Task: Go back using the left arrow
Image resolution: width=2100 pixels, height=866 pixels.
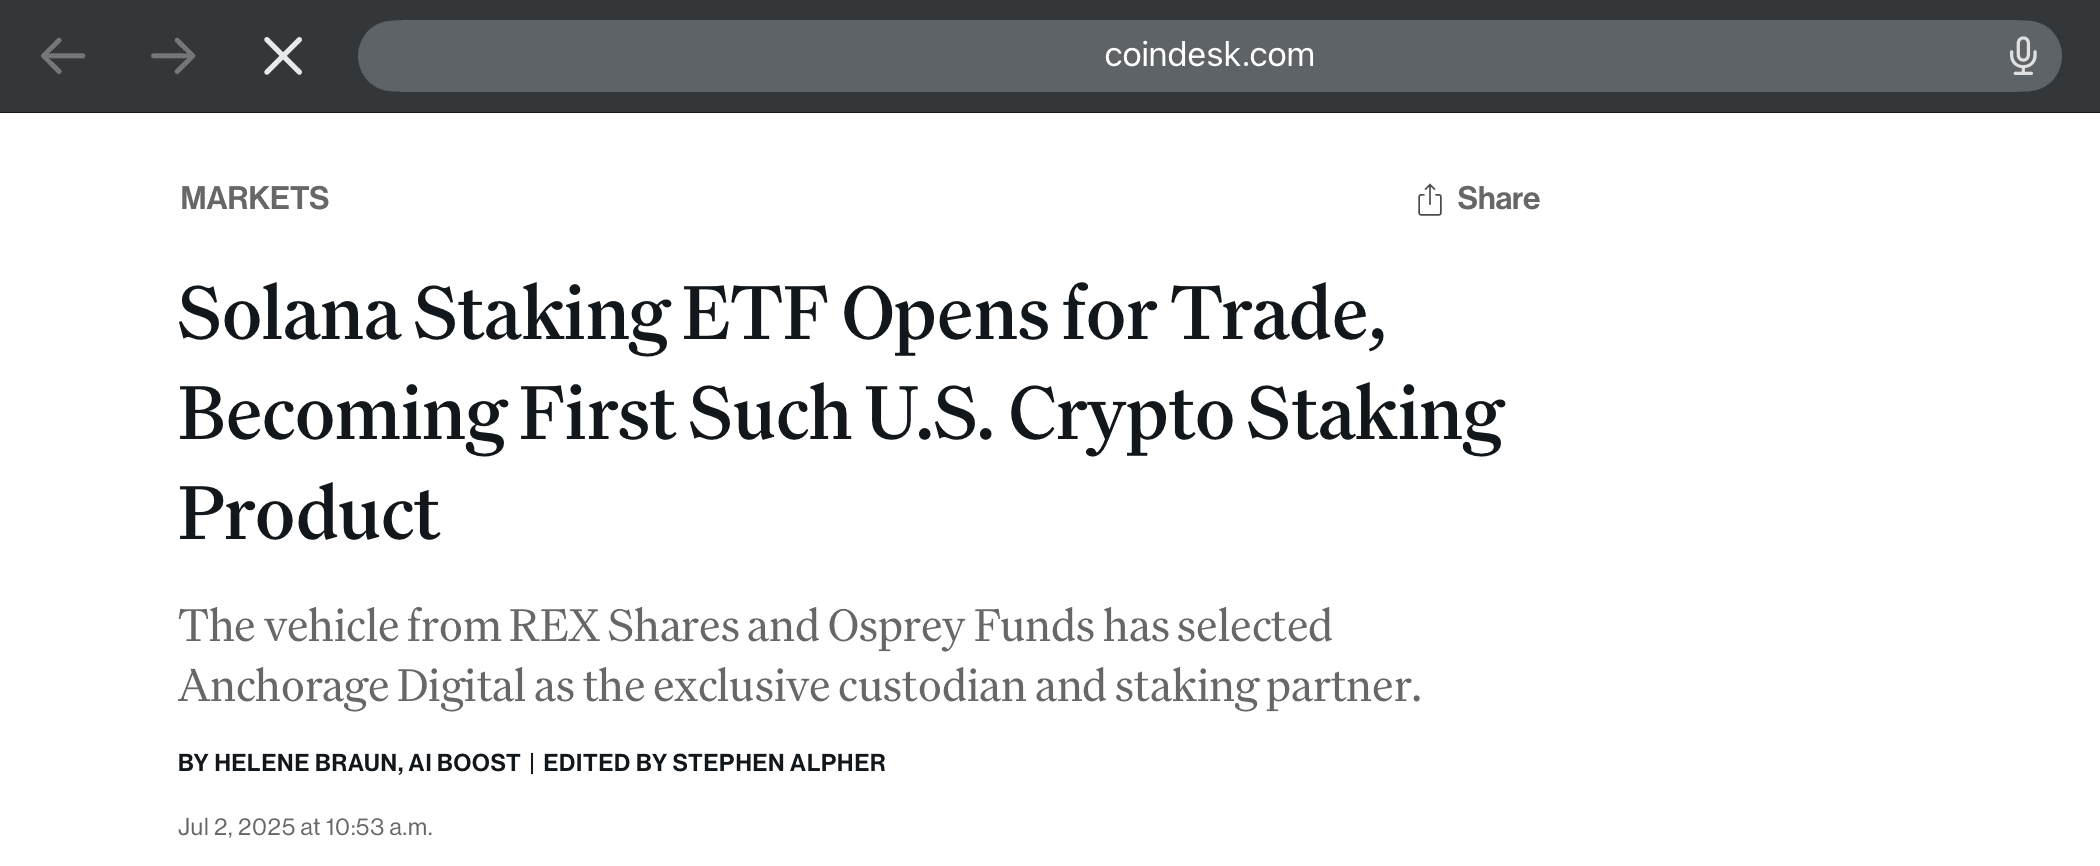Action: pyautogui.click(x=62, y=56)
